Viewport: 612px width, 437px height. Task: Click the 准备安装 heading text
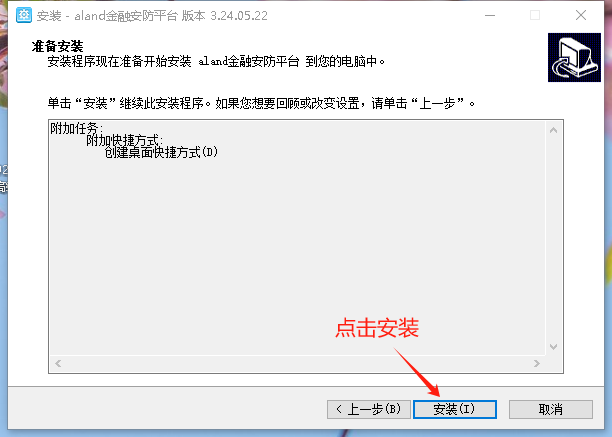(x=57, y=46)
